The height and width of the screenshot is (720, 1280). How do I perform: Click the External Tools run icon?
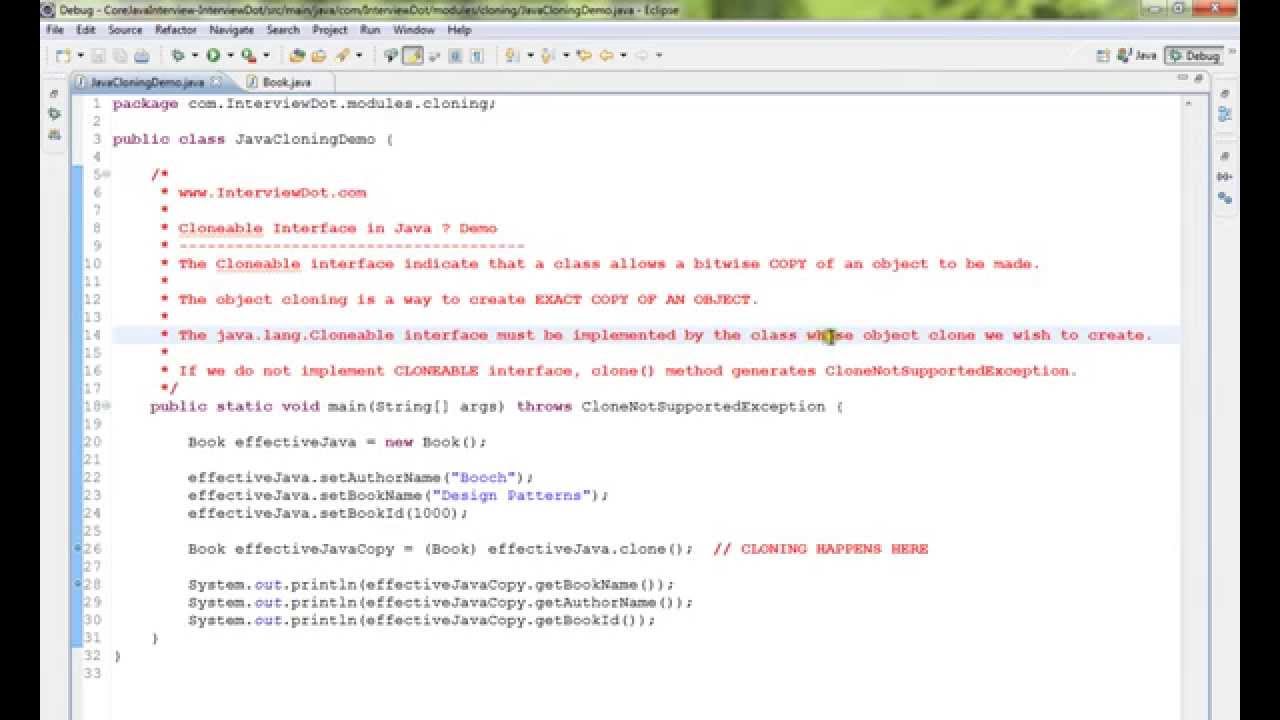point(248,56)
